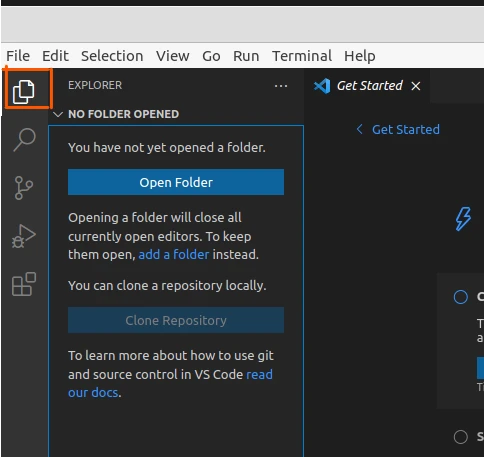Click the VS Code logo on tab

[322, 86]
